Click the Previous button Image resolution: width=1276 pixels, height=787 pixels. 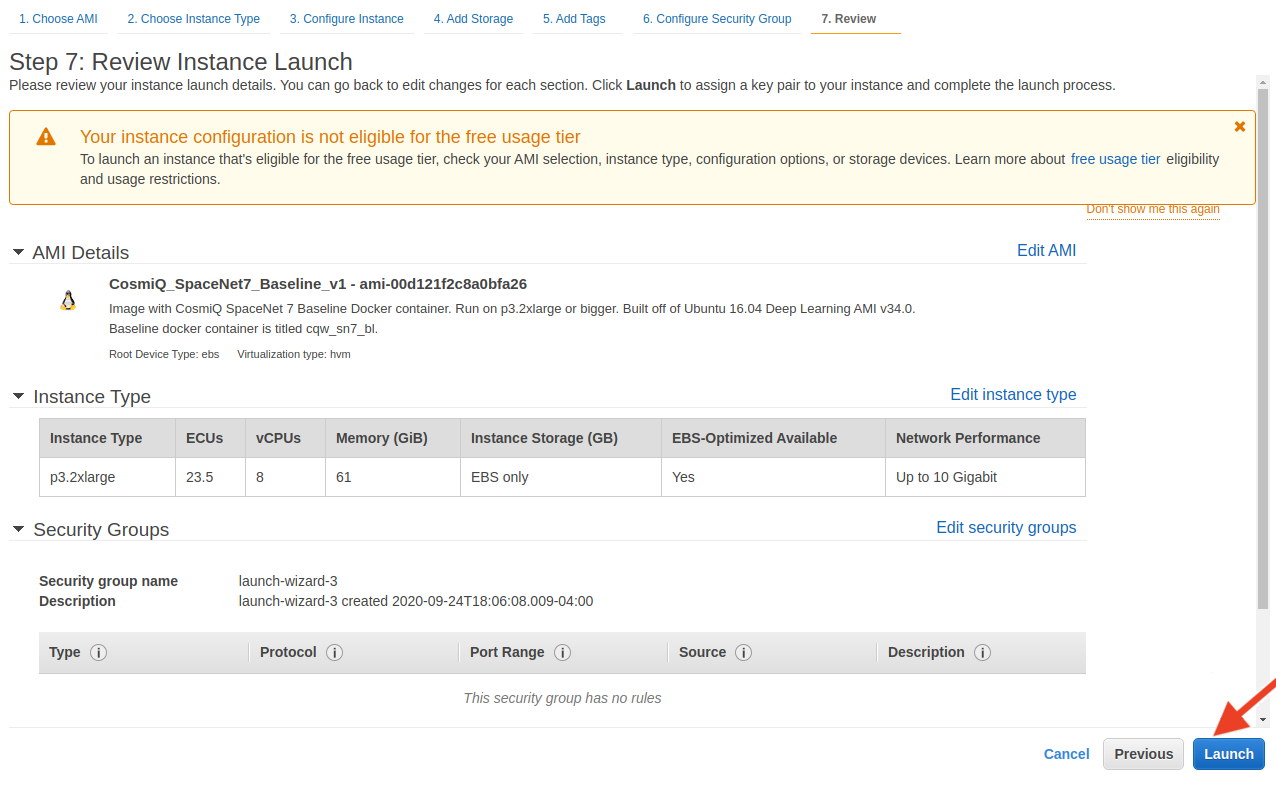click(1143, 754)
